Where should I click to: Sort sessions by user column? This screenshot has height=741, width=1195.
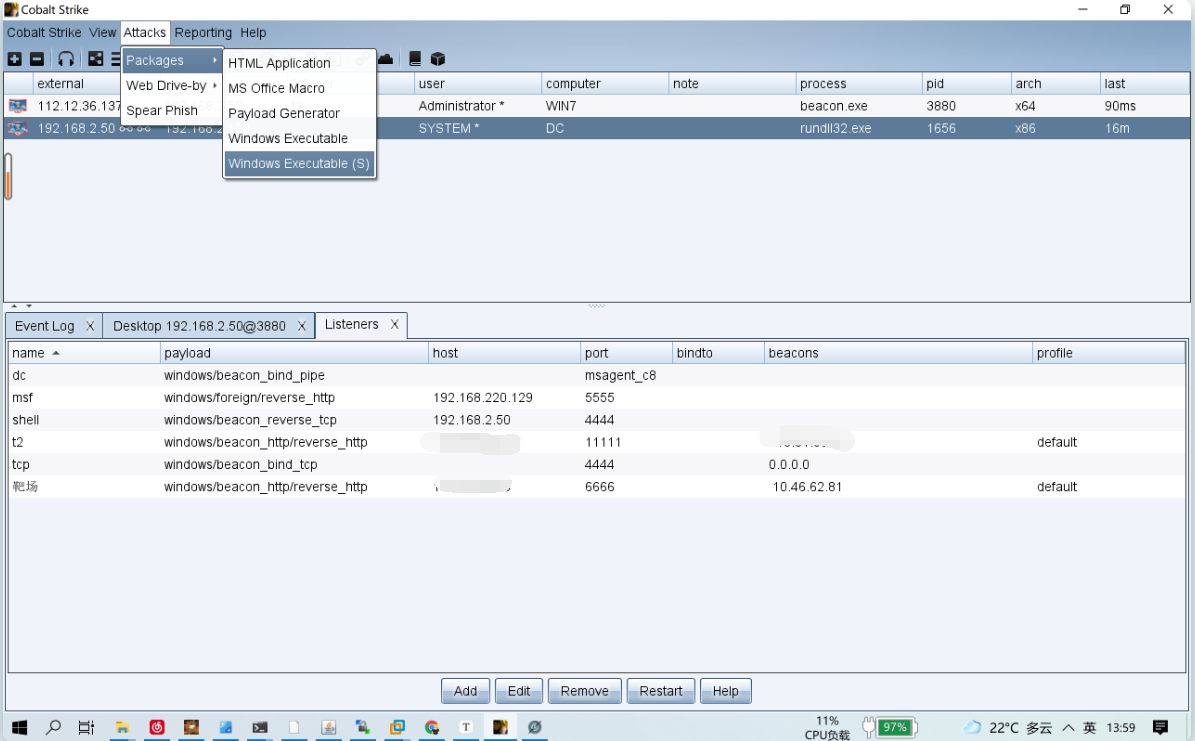[478, 84]
